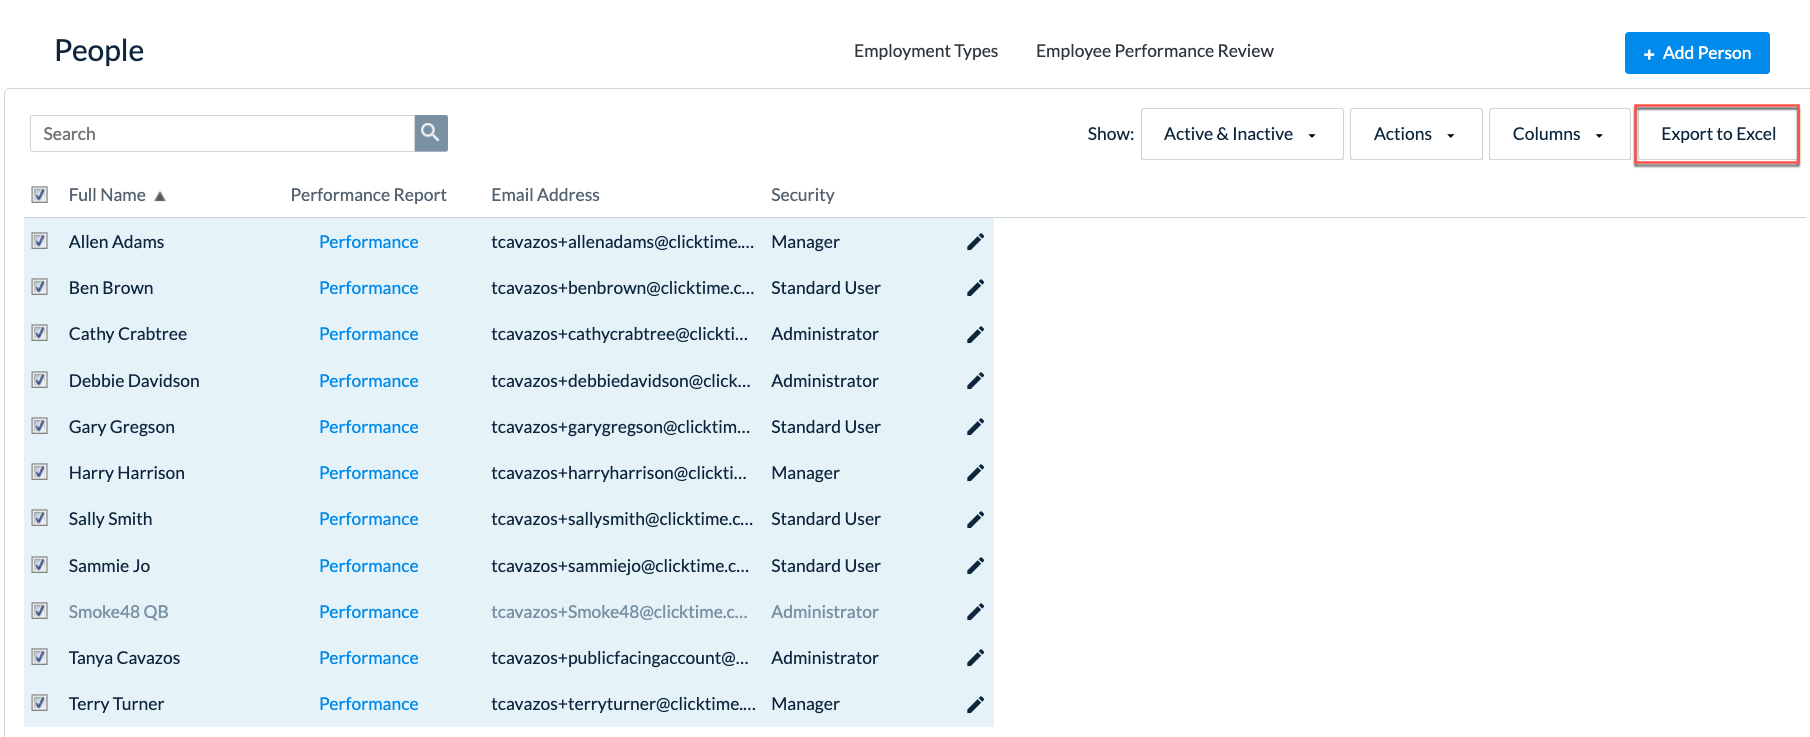Open Smoke48 QB Performance link
The width and height of the screenshot is (1810, 737).
[x=369, y=612]
